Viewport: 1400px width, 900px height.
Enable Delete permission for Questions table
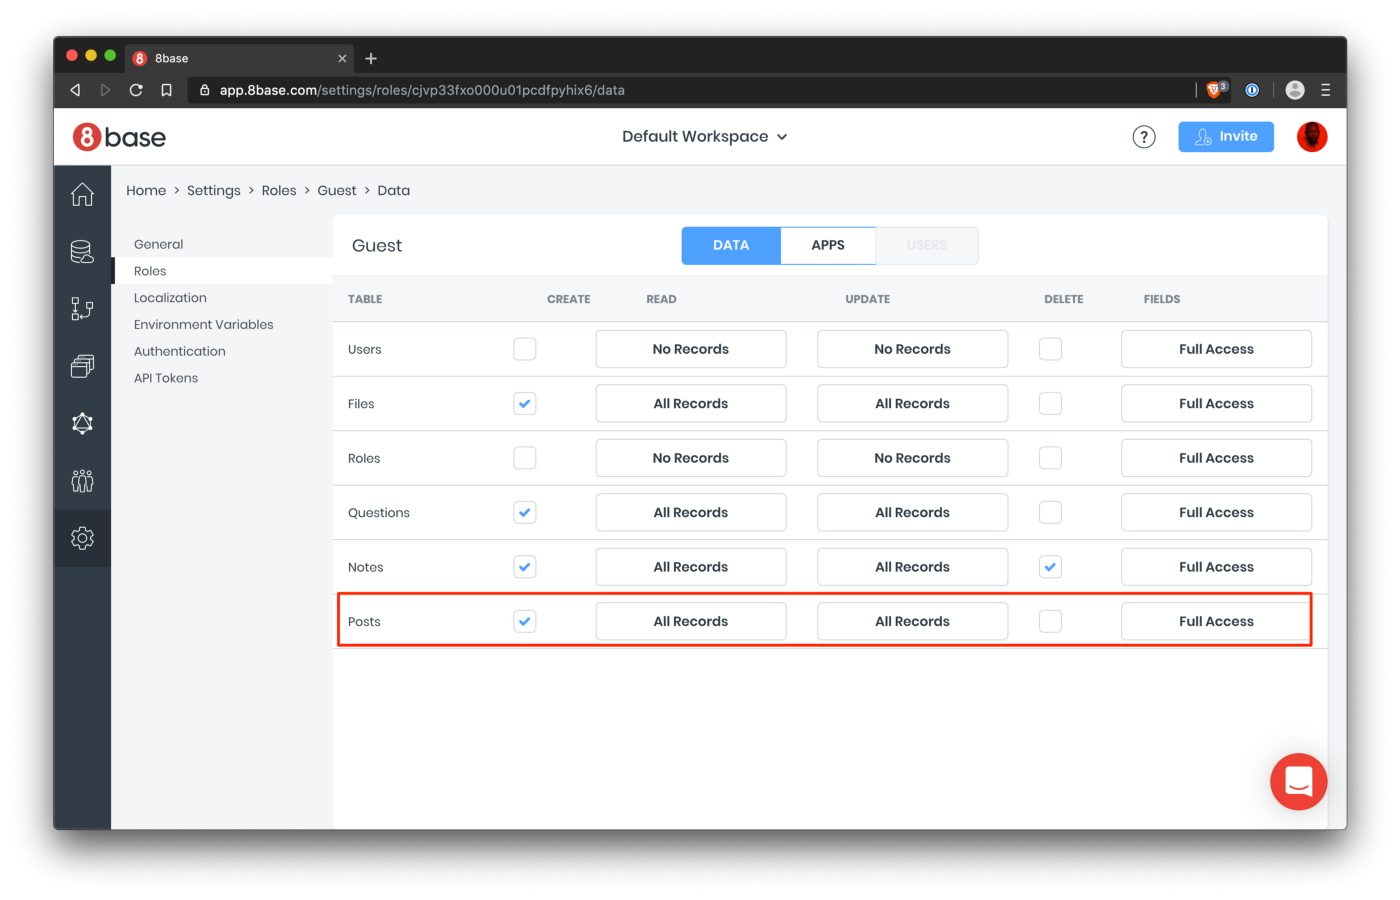[1050, 512]
